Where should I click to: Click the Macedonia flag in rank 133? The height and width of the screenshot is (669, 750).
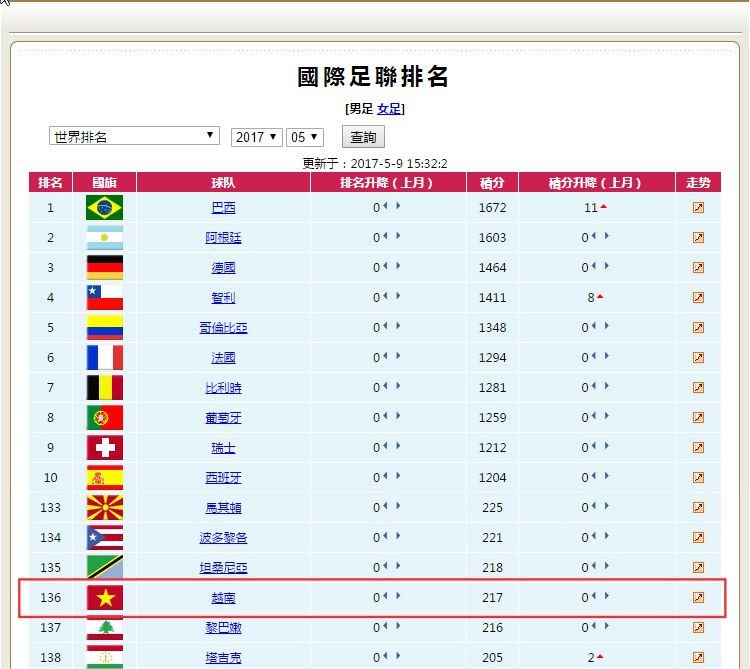point(104,507)
